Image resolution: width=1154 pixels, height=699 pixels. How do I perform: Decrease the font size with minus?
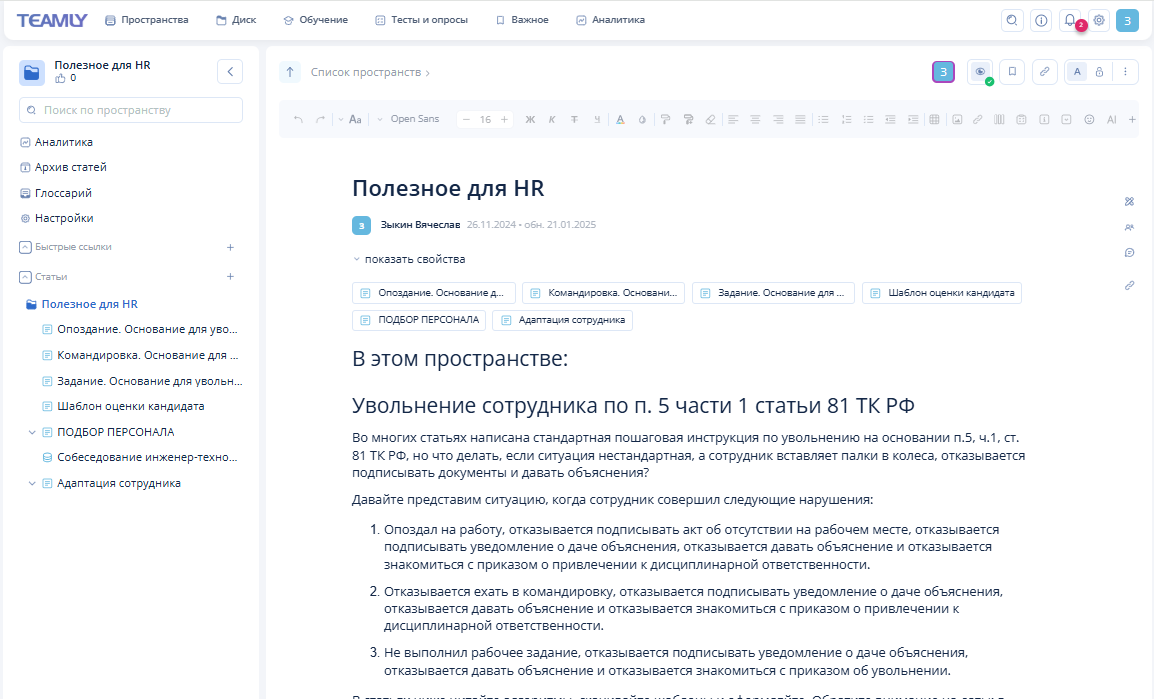click(x=466, y=119)
